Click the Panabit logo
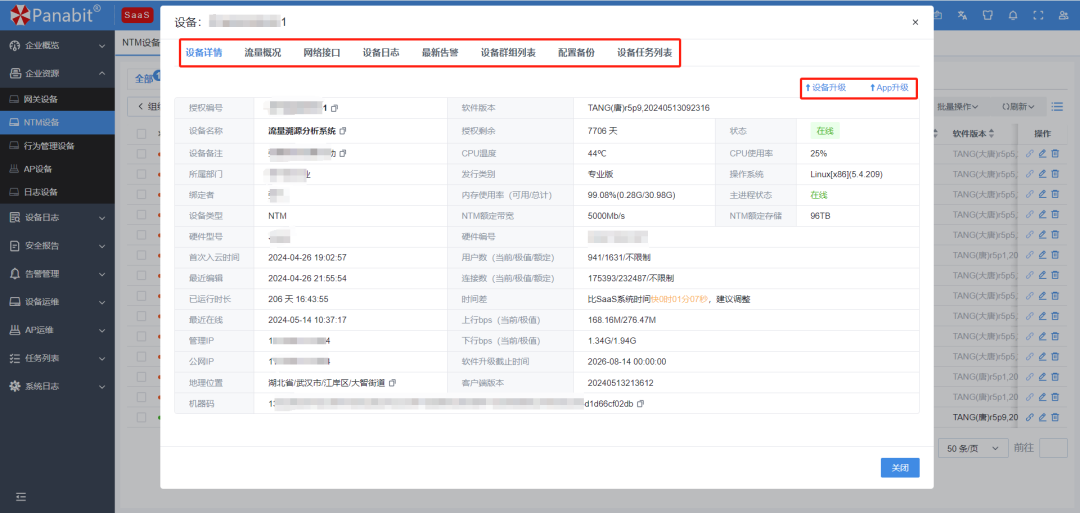The height and width of the screenshot is (513, 1080). [55, 14]
